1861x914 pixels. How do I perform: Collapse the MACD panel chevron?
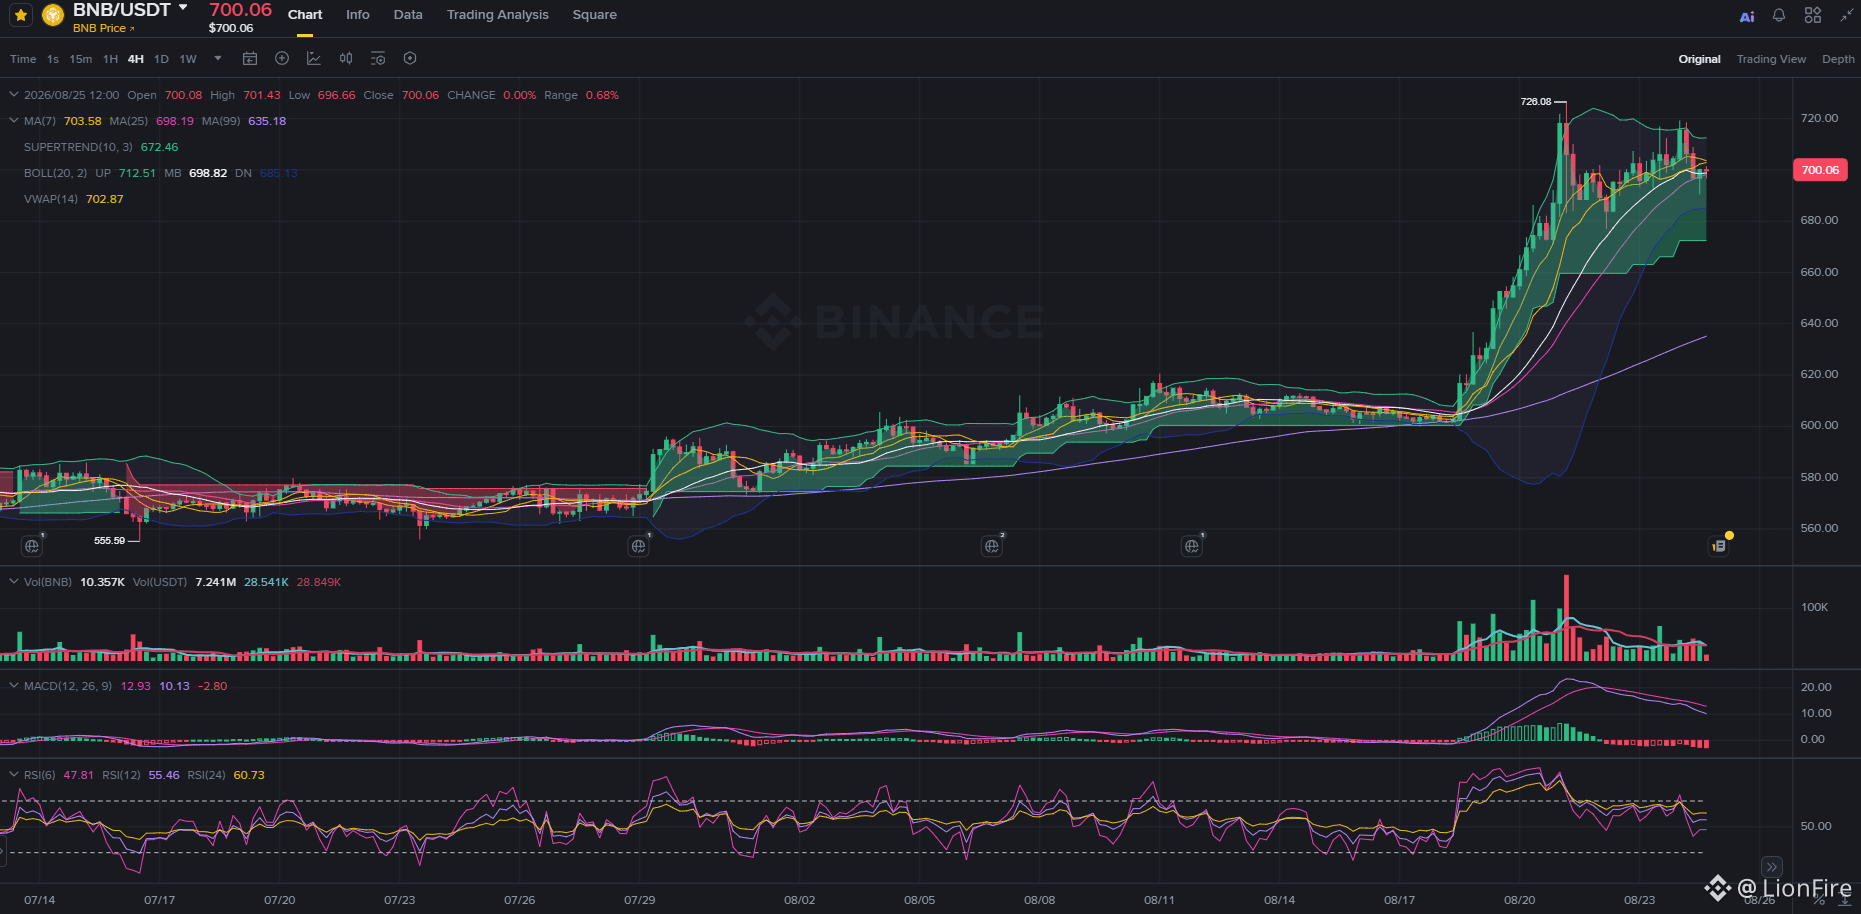(x=14, y=686)
